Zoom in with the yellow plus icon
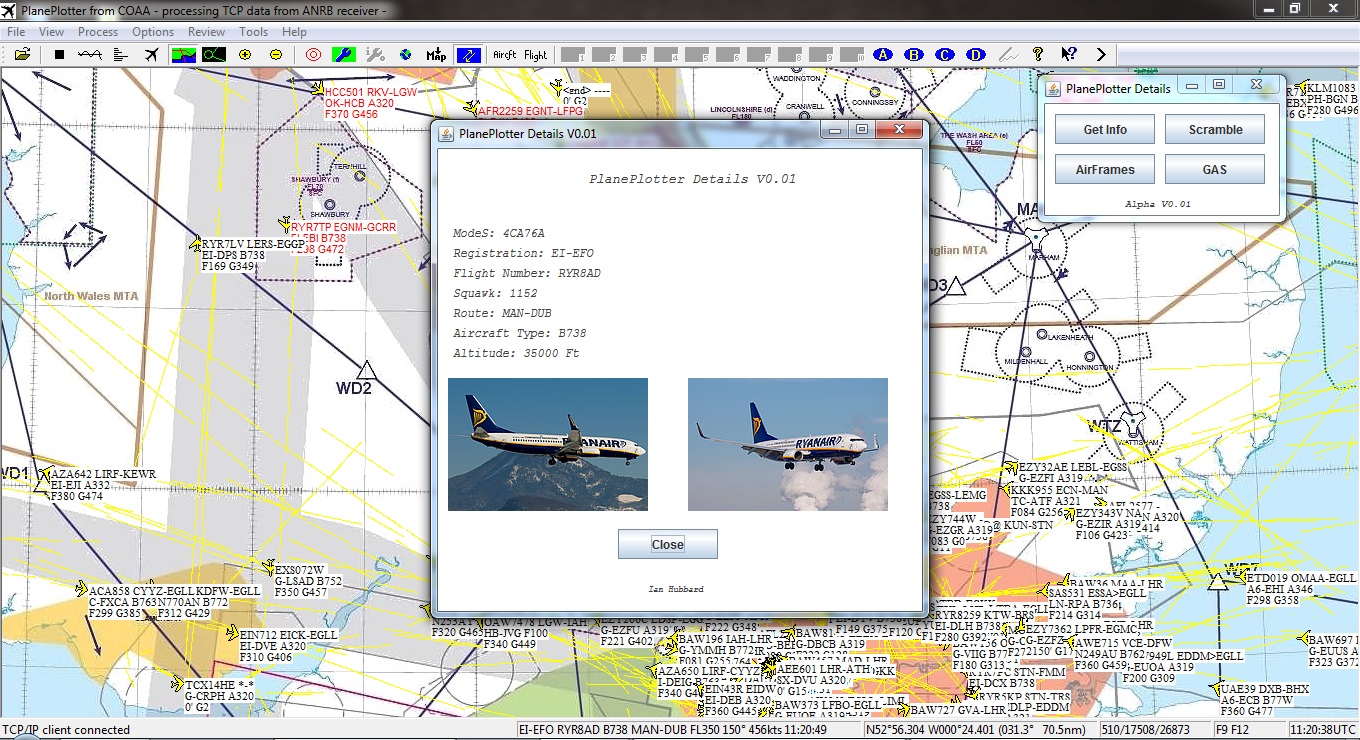The width and height of the screenshot is (1360, 740). tap(245, 55)
